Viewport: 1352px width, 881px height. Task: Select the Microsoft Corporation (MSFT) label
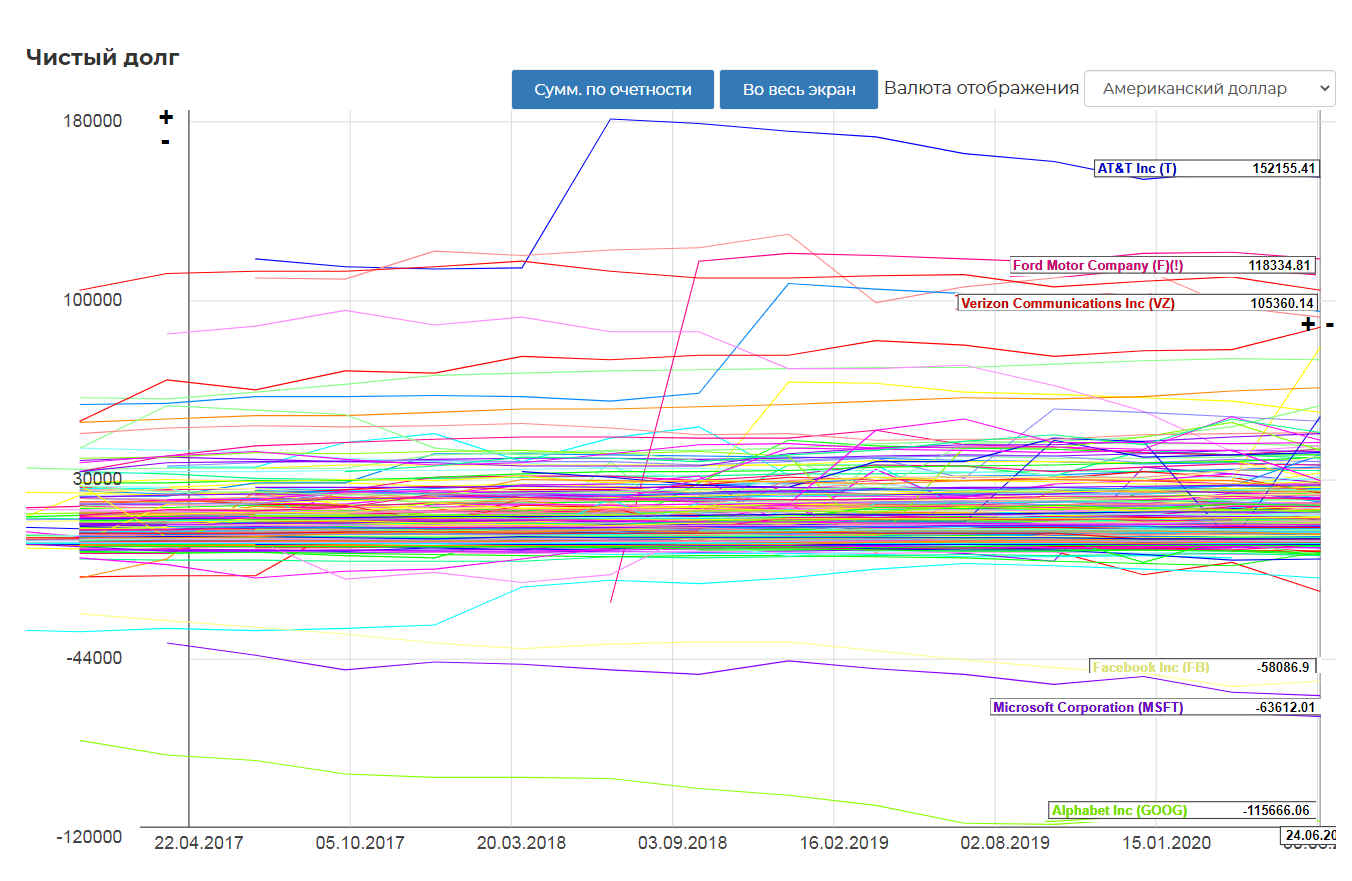click(1088, 707)
